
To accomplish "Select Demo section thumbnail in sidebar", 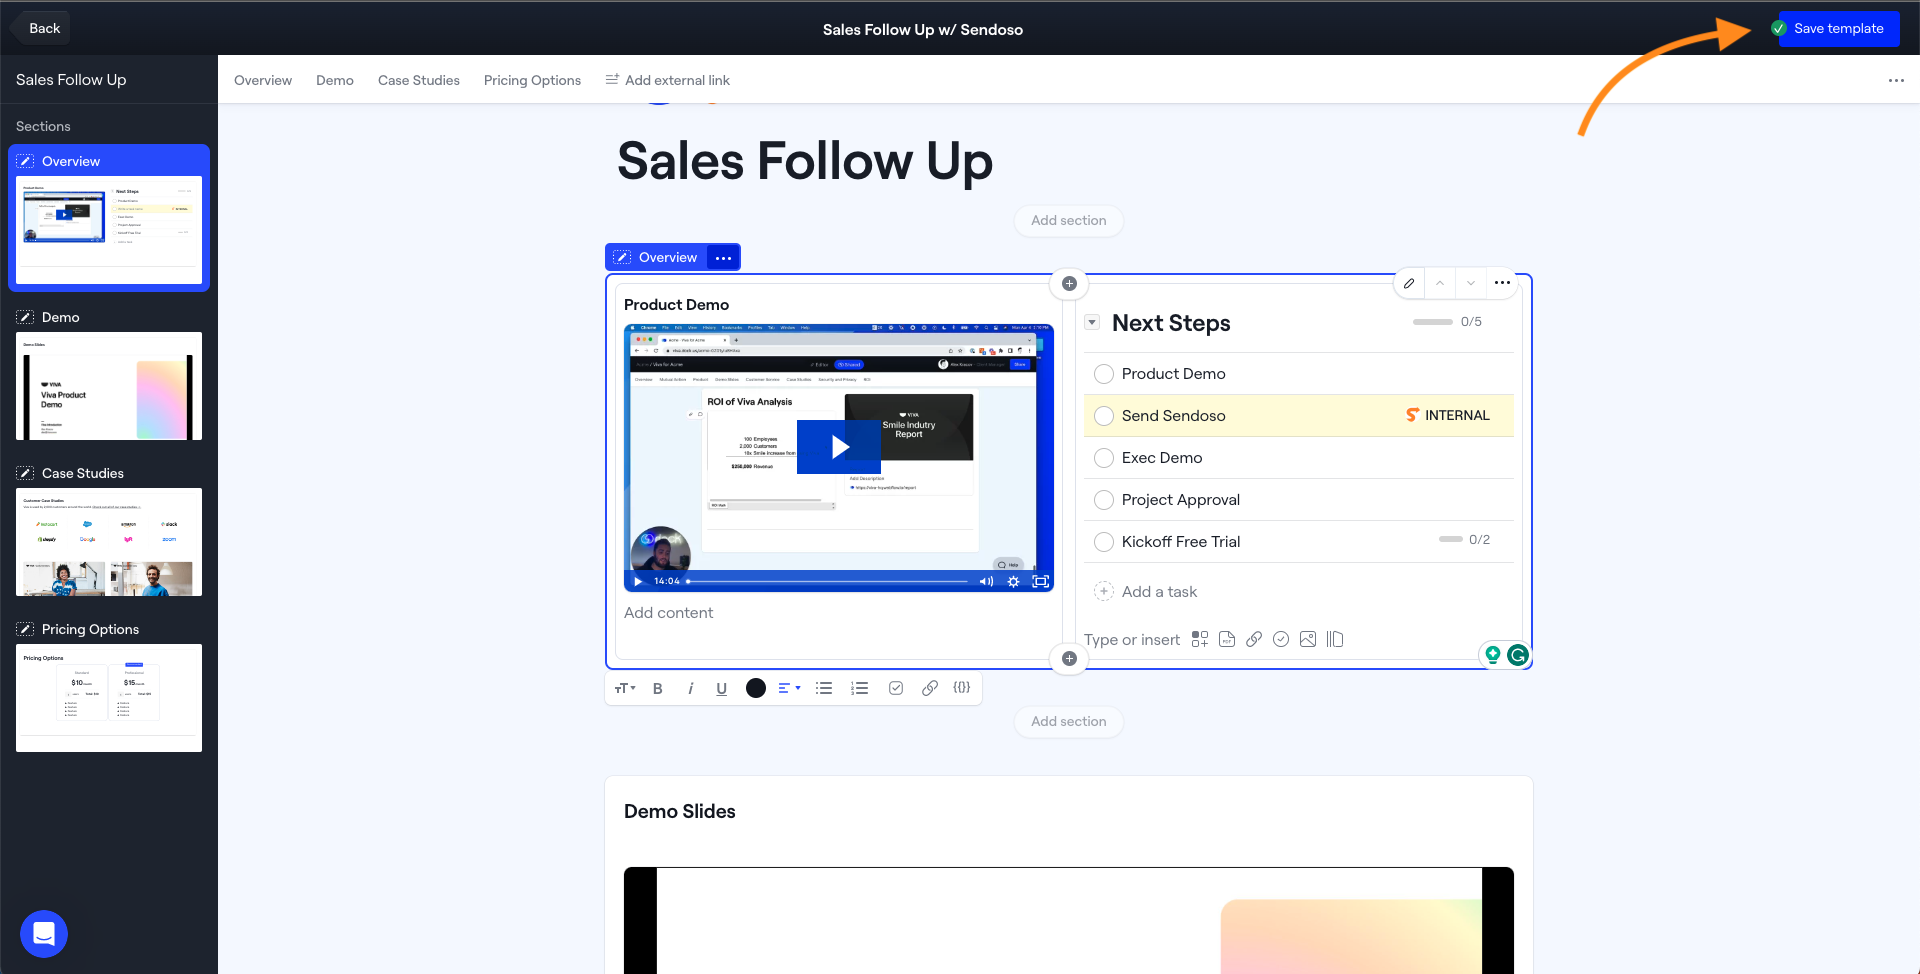I will tap(109, 386).
